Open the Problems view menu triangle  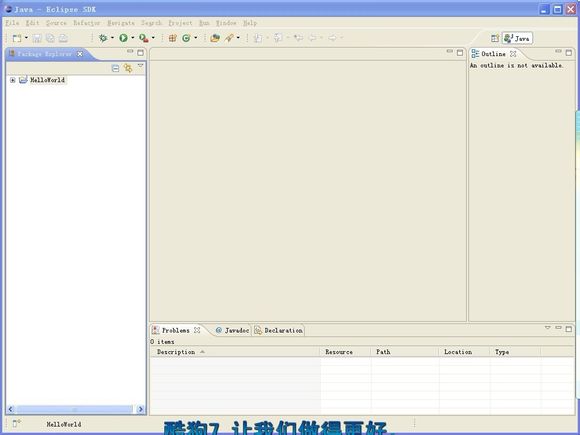(548, 328)
